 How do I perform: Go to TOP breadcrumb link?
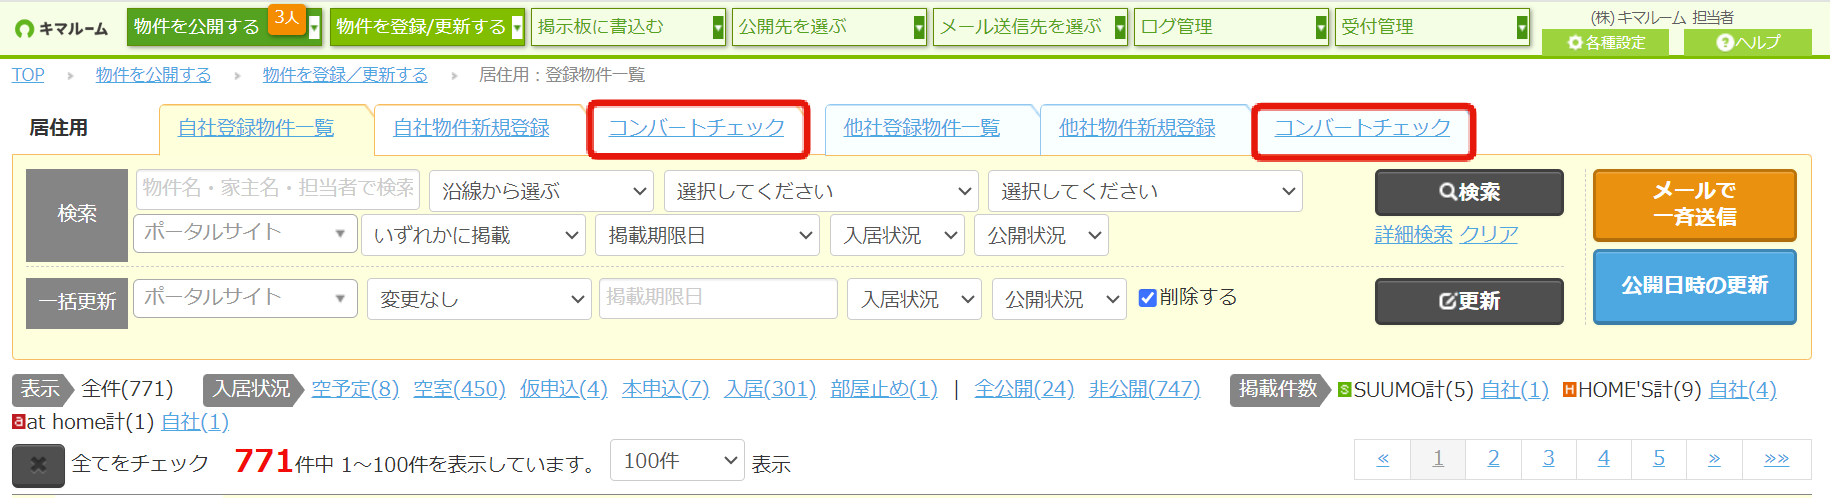[x=28, y=75]
